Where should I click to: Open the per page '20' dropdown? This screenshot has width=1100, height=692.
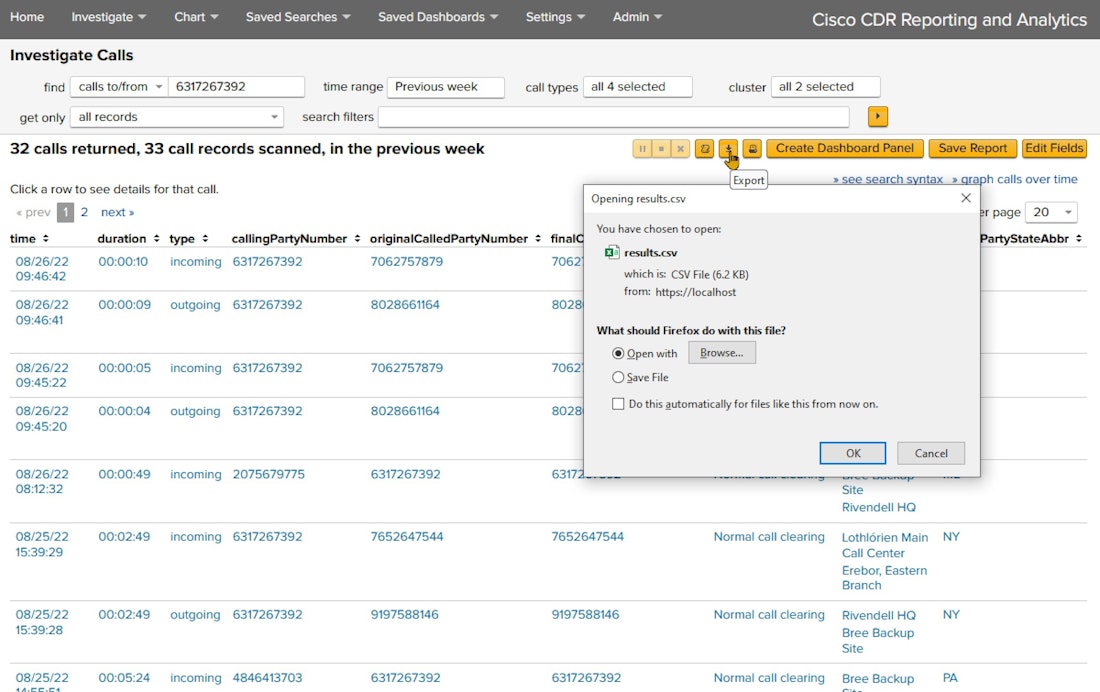pos(1053,212)
